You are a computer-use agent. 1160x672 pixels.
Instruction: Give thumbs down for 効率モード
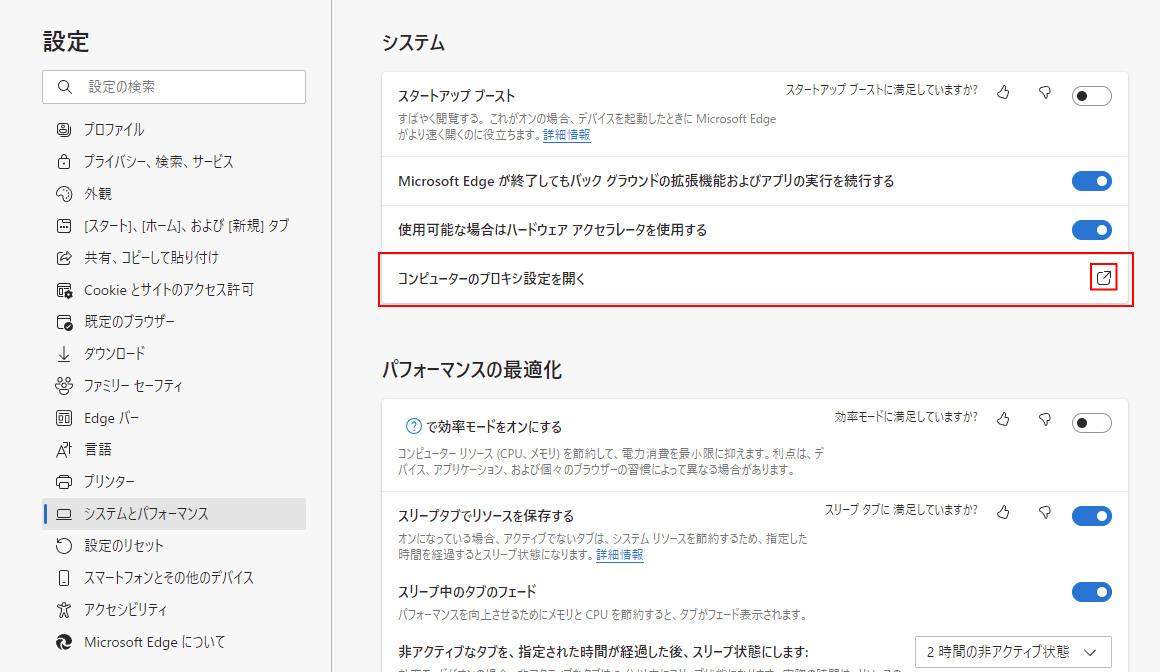(x=1045, y=419)
